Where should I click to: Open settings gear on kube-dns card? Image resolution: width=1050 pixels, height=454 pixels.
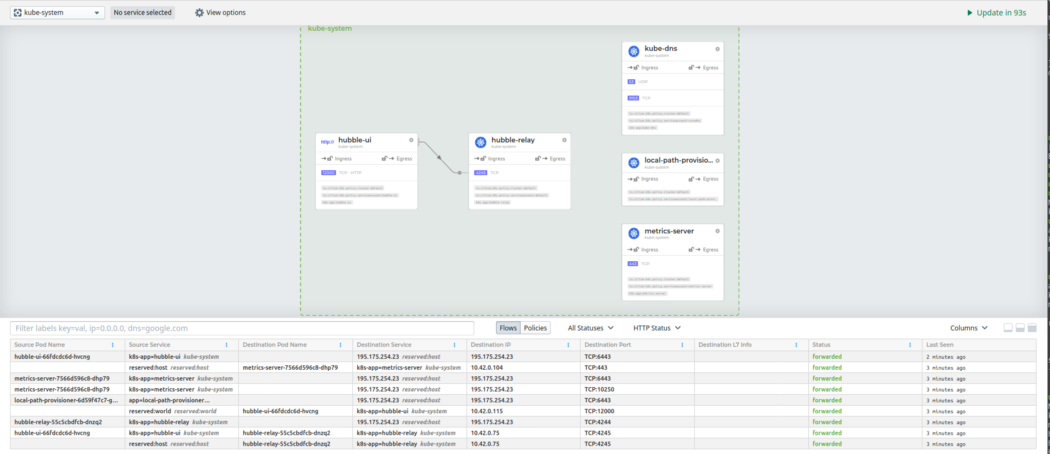point(717,49)
